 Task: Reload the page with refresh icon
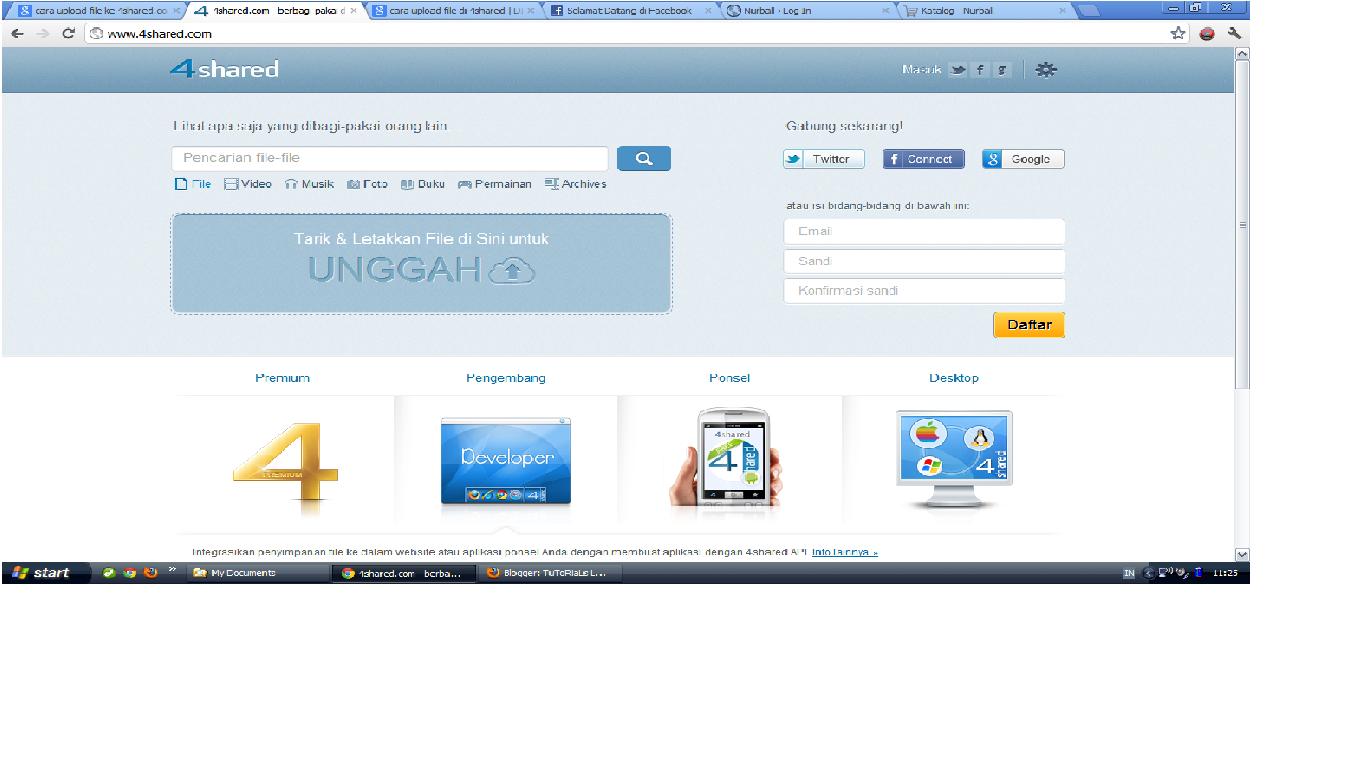pyautogui.click(x=69, y=33)
